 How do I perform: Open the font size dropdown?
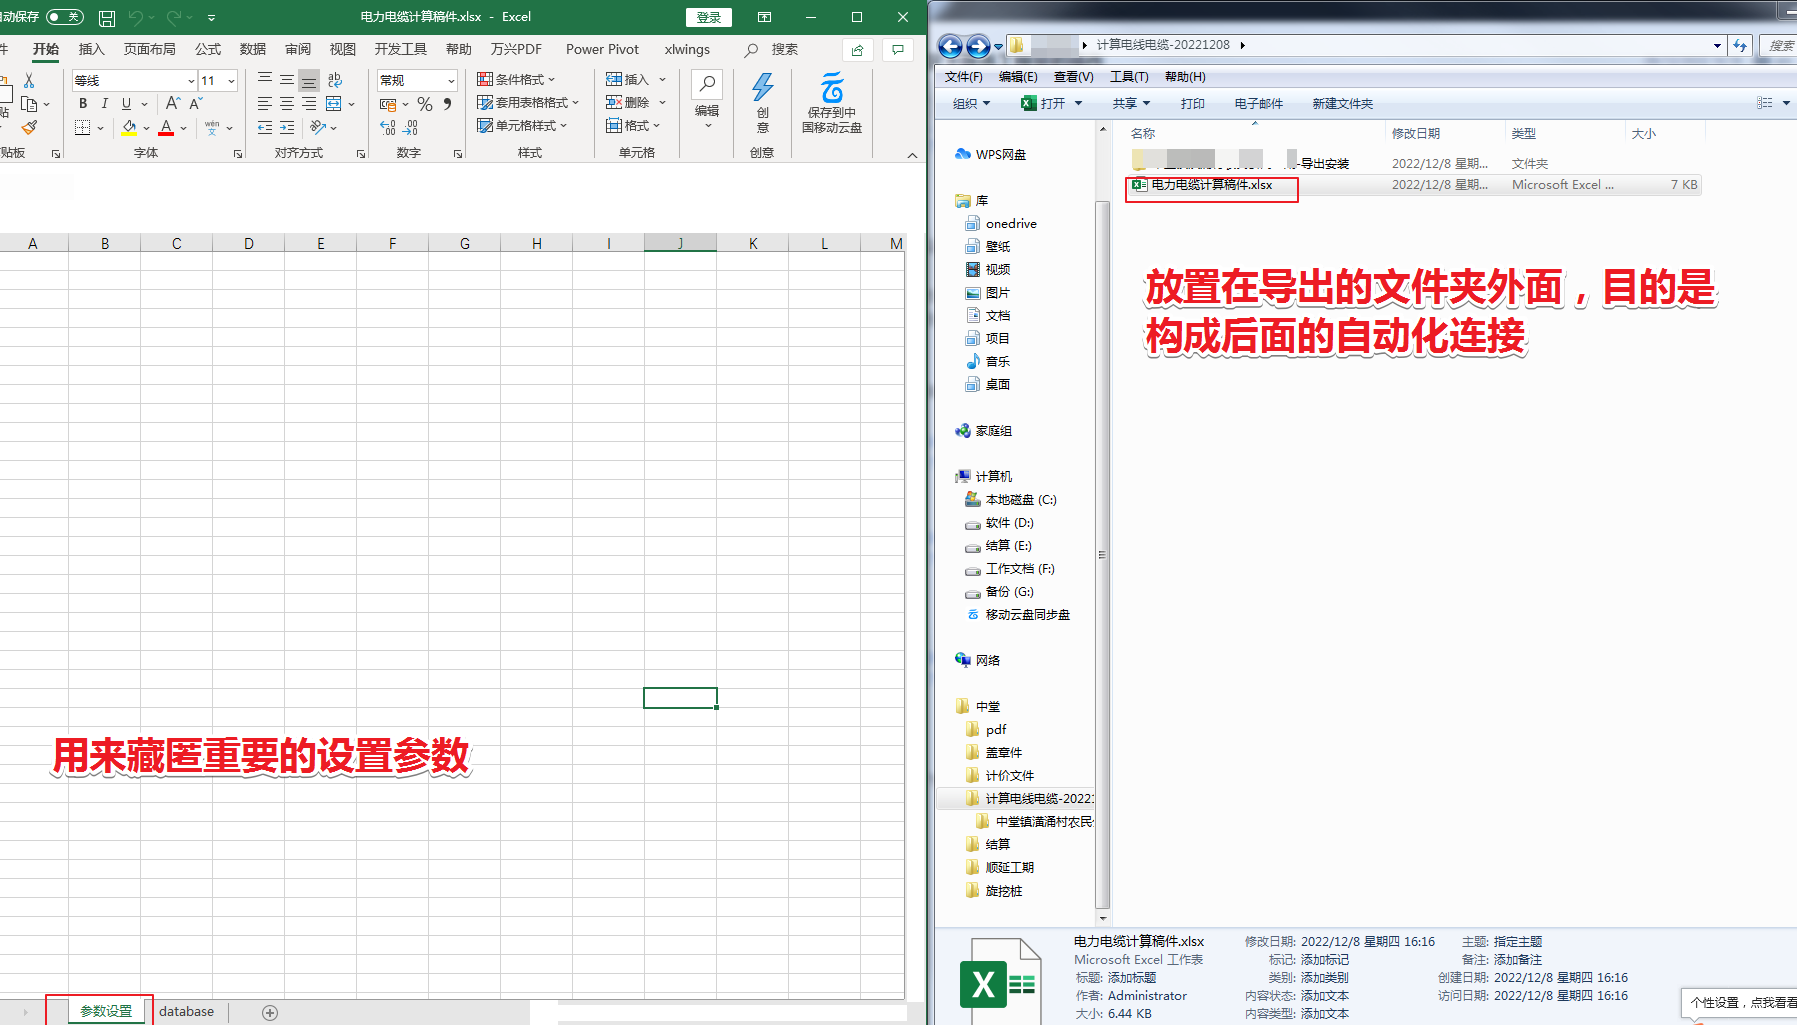231,80
